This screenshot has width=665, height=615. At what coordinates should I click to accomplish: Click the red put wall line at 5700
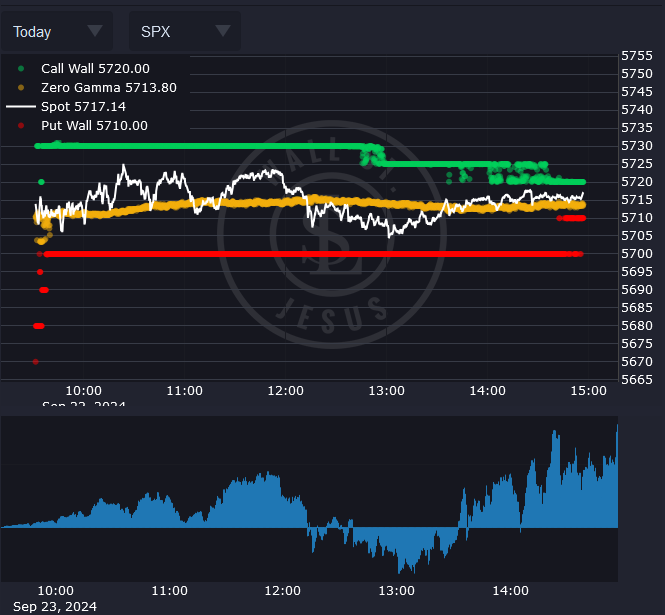[314, 254]
